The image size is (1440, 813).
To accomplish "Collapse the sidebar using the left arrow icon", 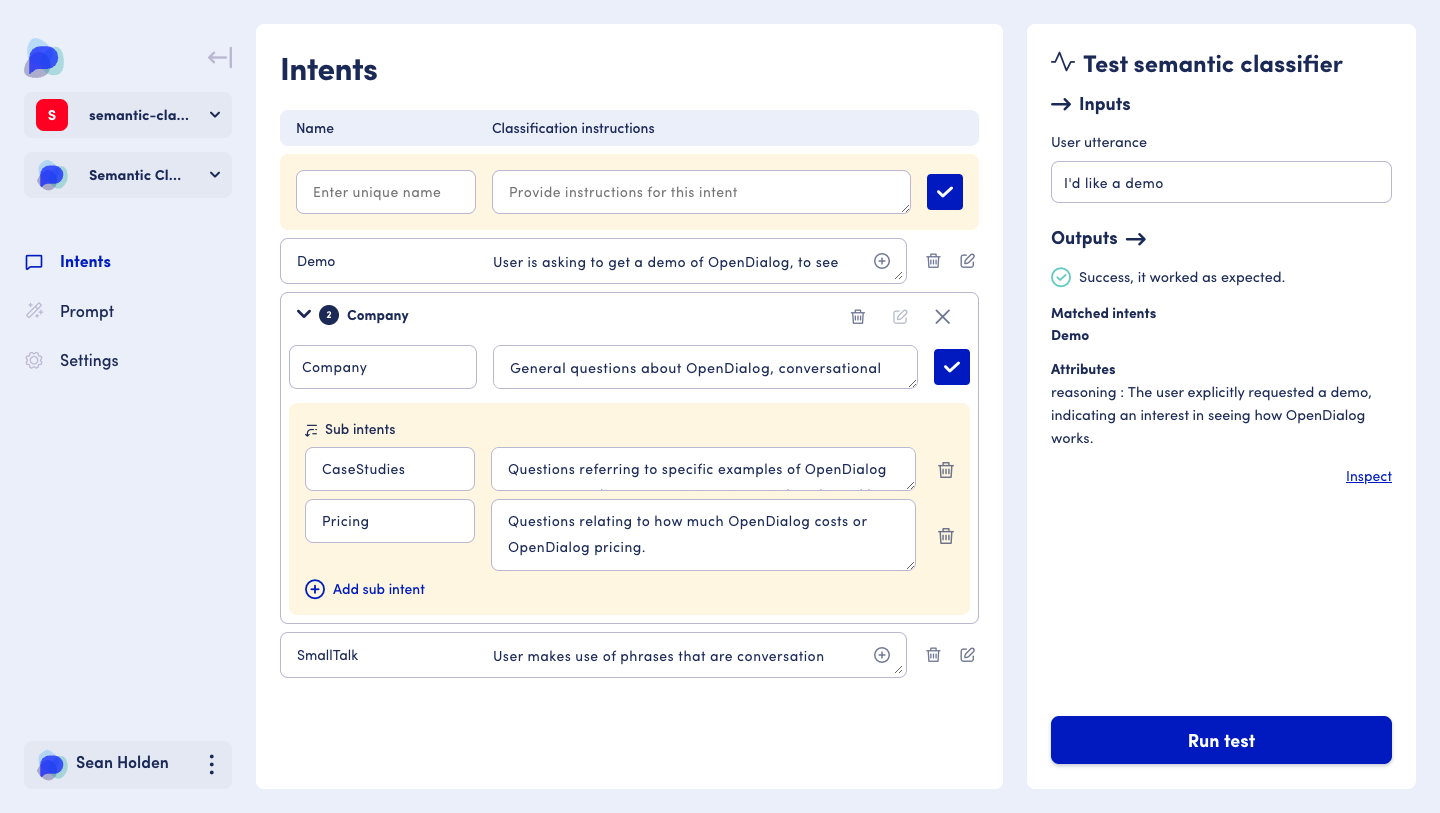I will pos(218,57).
